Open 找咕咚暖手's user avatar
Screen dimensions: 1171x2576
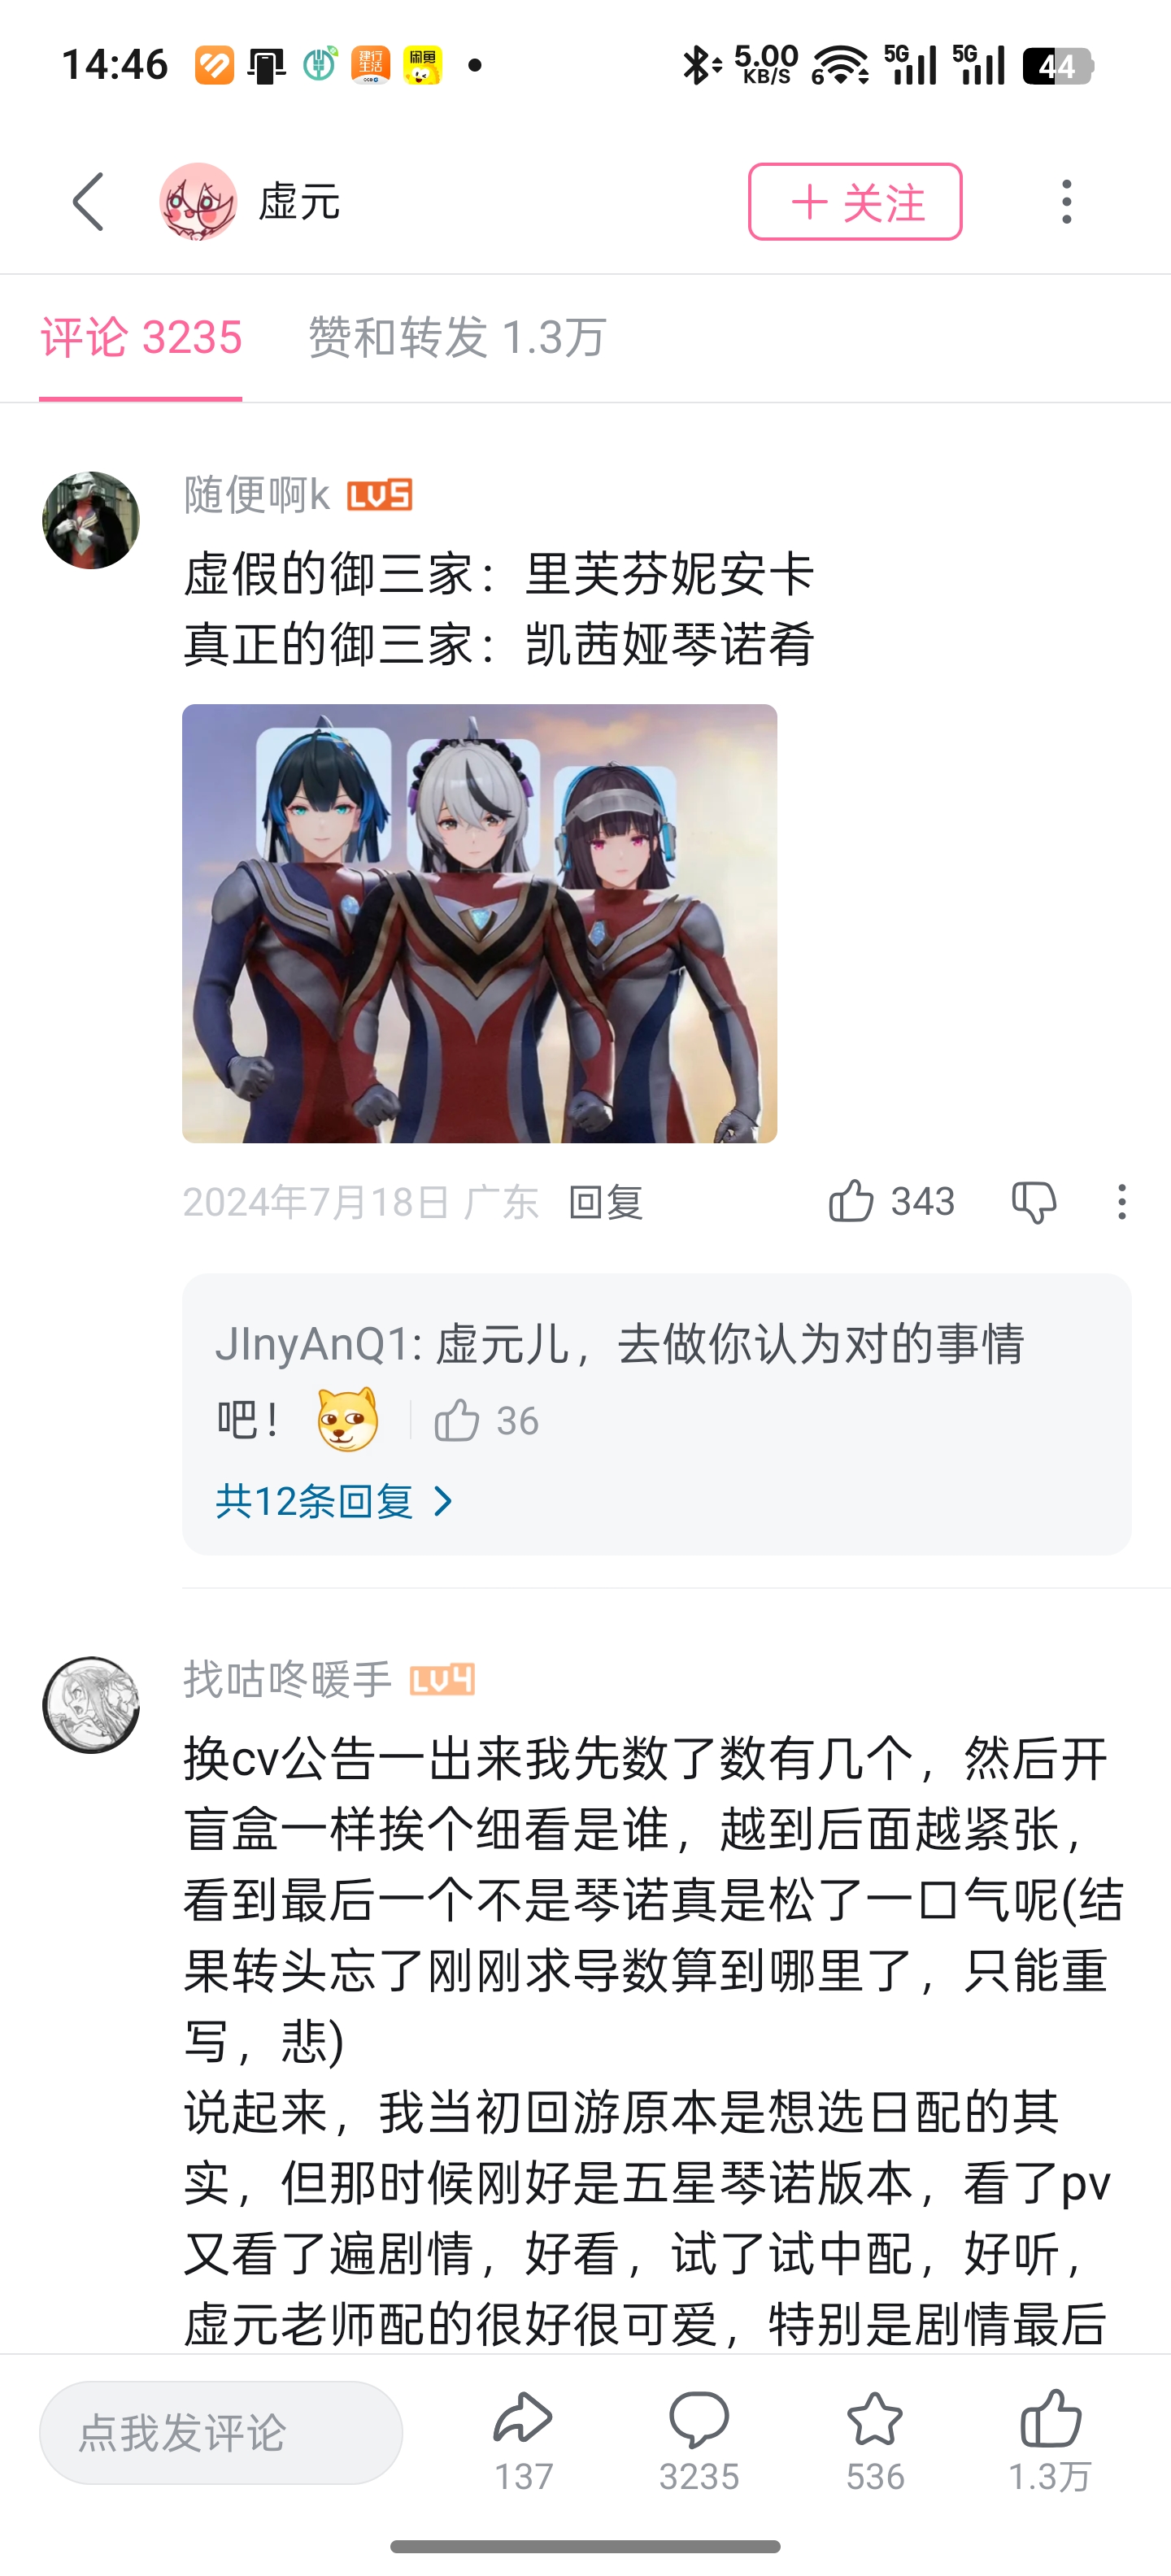click(91, 1705)
